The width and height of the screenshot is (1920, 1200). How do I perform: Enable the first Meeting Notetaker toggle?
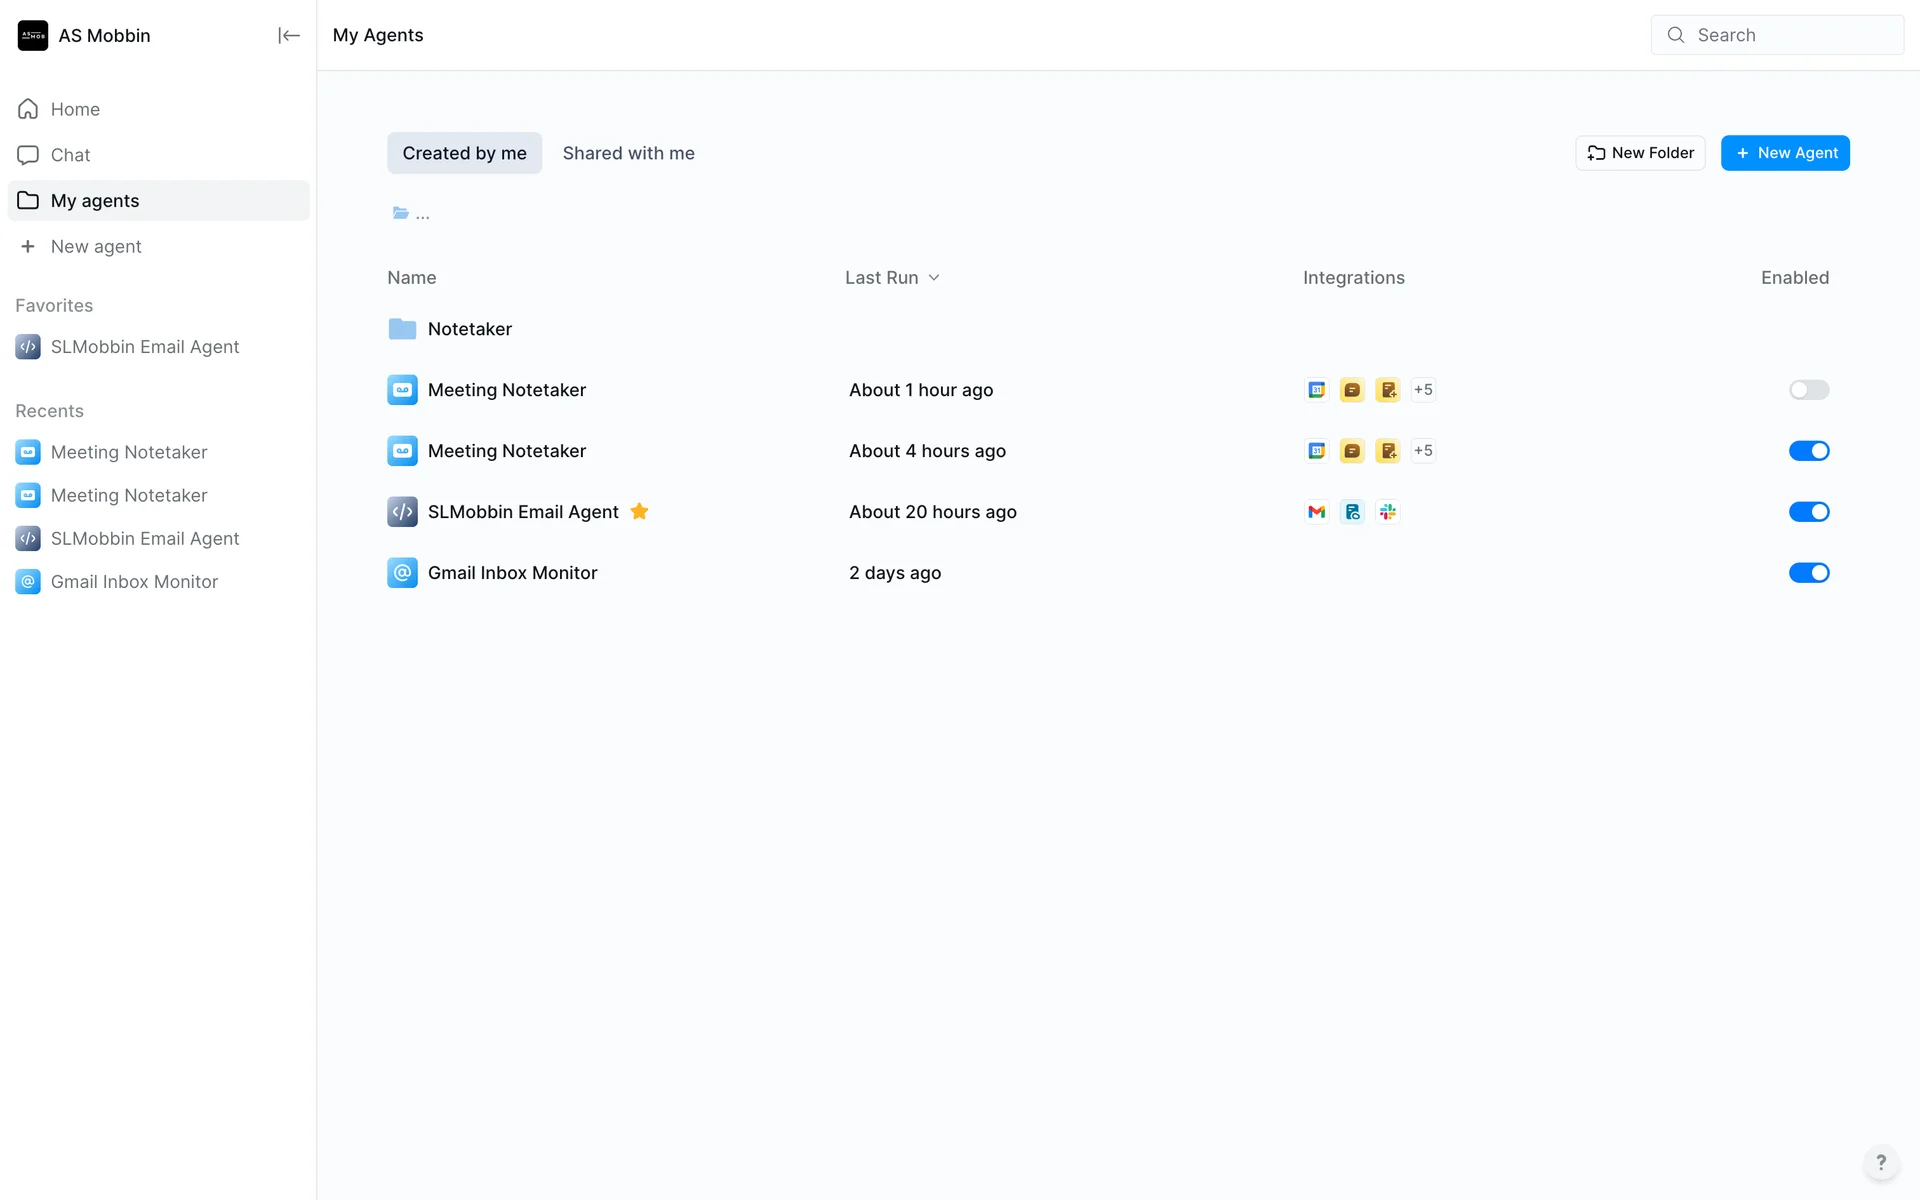(x=1808, y=390)
